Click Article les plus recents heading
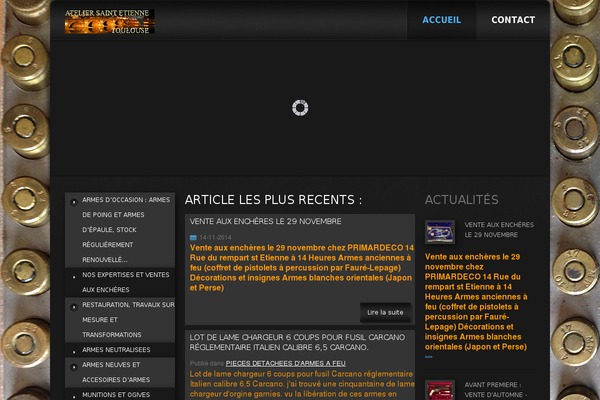This screenshot has width=600, height=400. (x=273, y=200)
